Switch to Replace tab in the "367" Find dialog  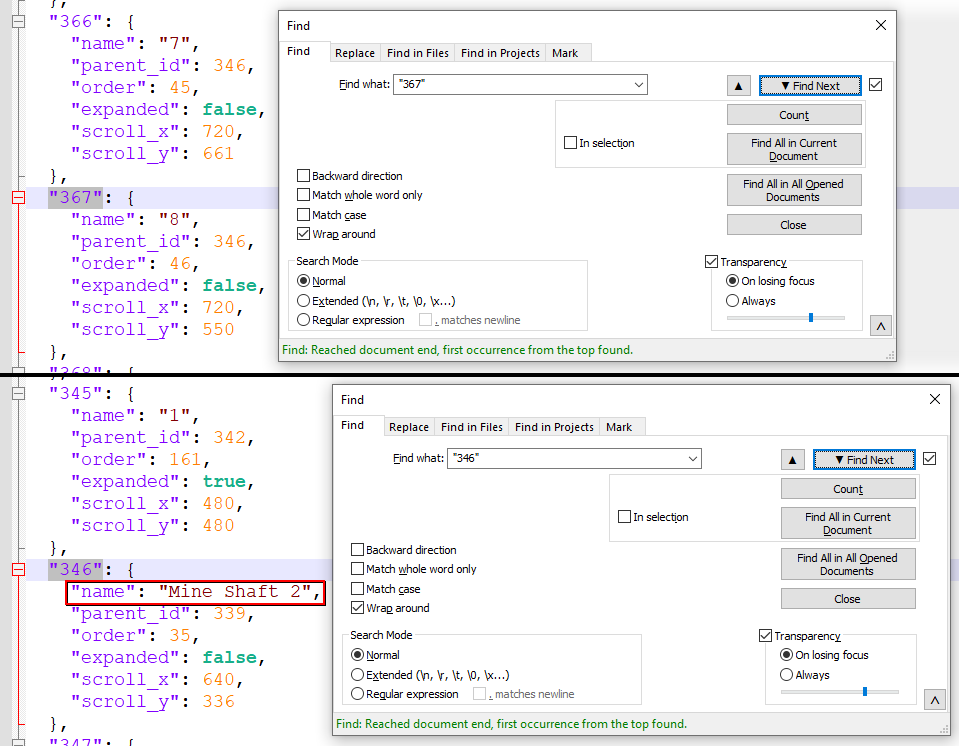[355, 53]
